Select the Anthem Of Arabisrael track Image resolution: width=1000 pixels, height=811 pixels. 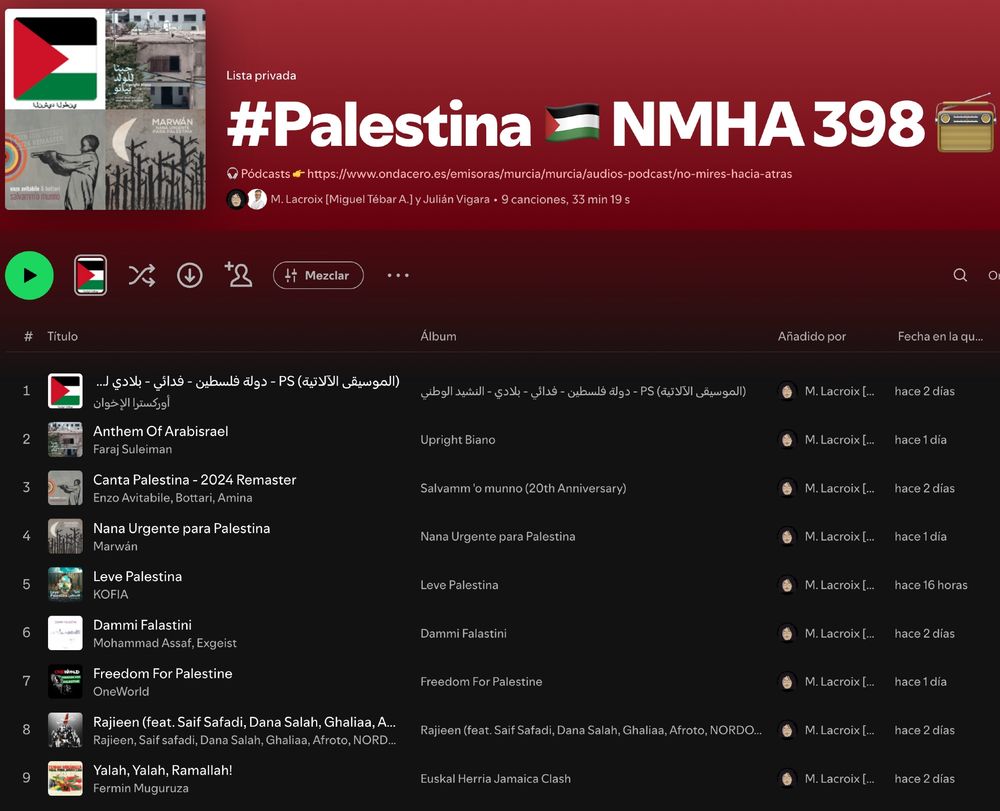(x=161, y=432)
